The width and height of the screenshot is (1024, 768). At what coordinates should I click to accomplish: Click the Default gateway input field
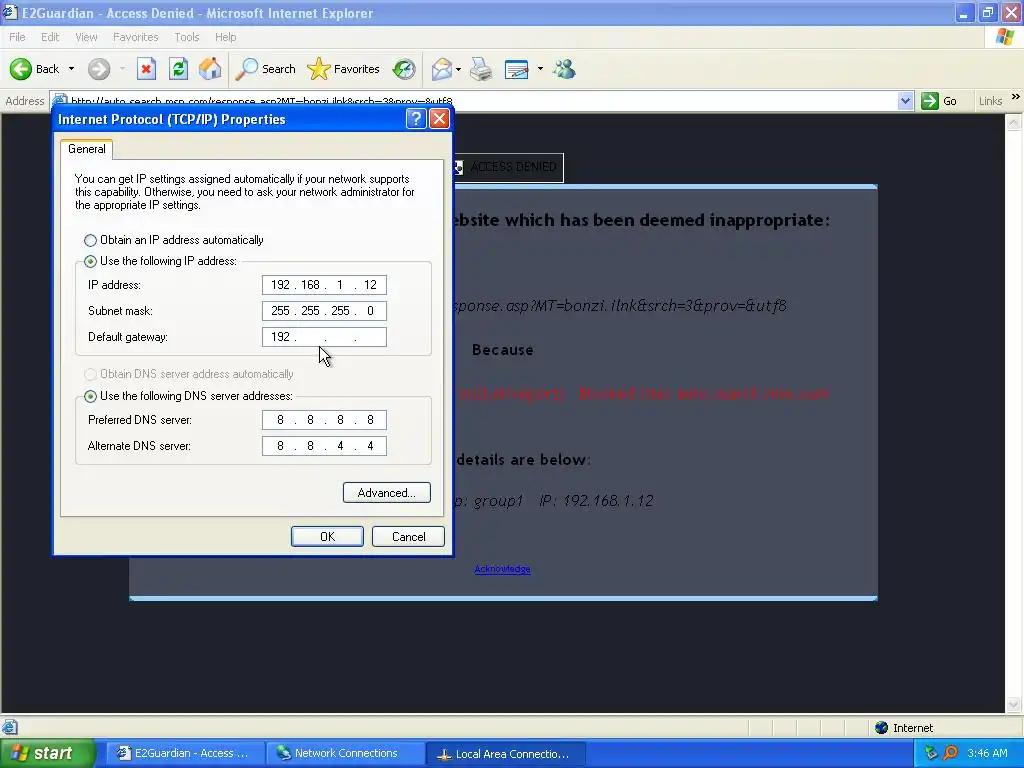[x=324, y=337]
